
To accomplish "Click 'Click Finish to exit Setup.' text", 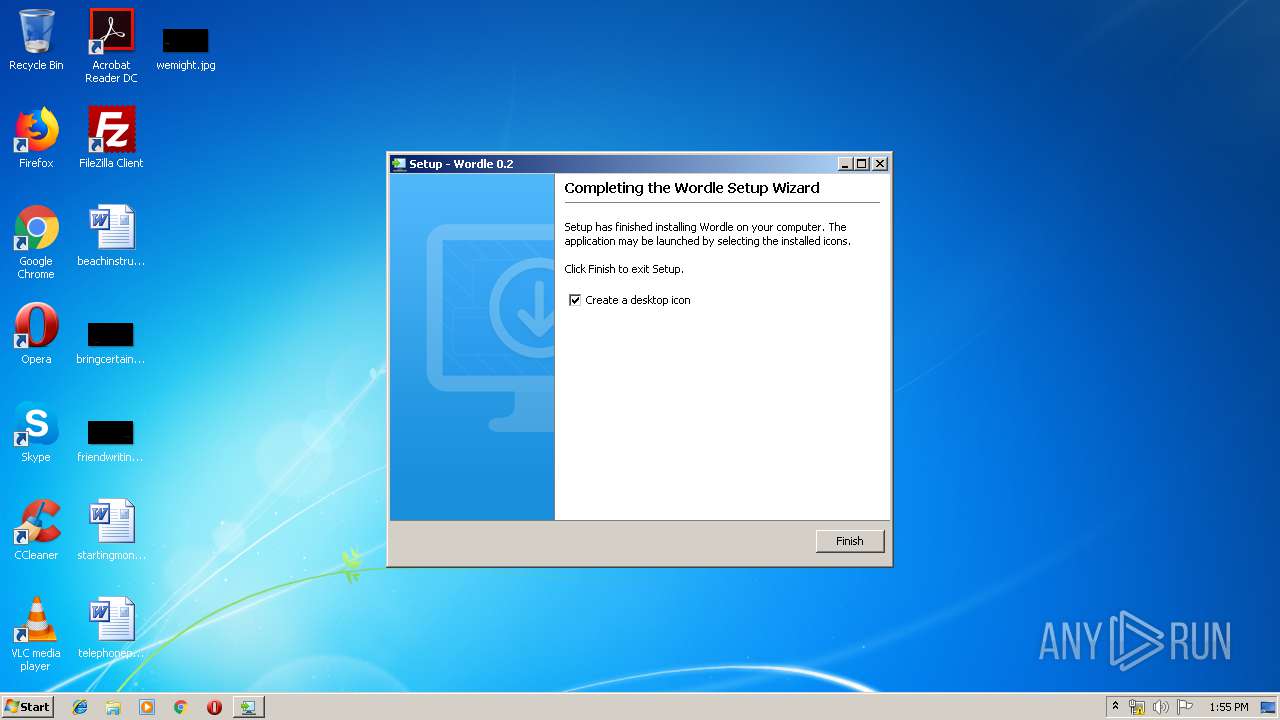I will pyautogui.click(x=624, y=269).
